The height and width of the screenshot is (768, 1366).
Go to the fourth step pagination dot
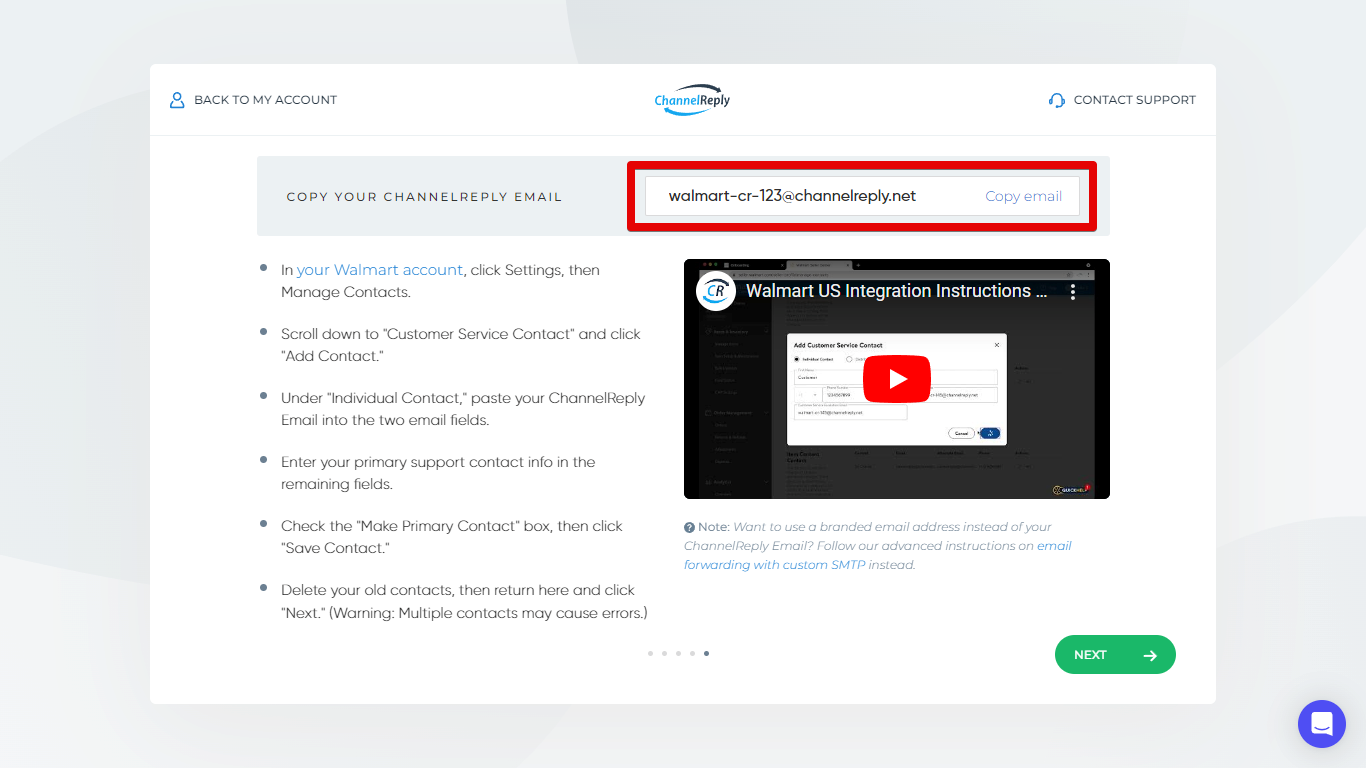tap(692, 653)
